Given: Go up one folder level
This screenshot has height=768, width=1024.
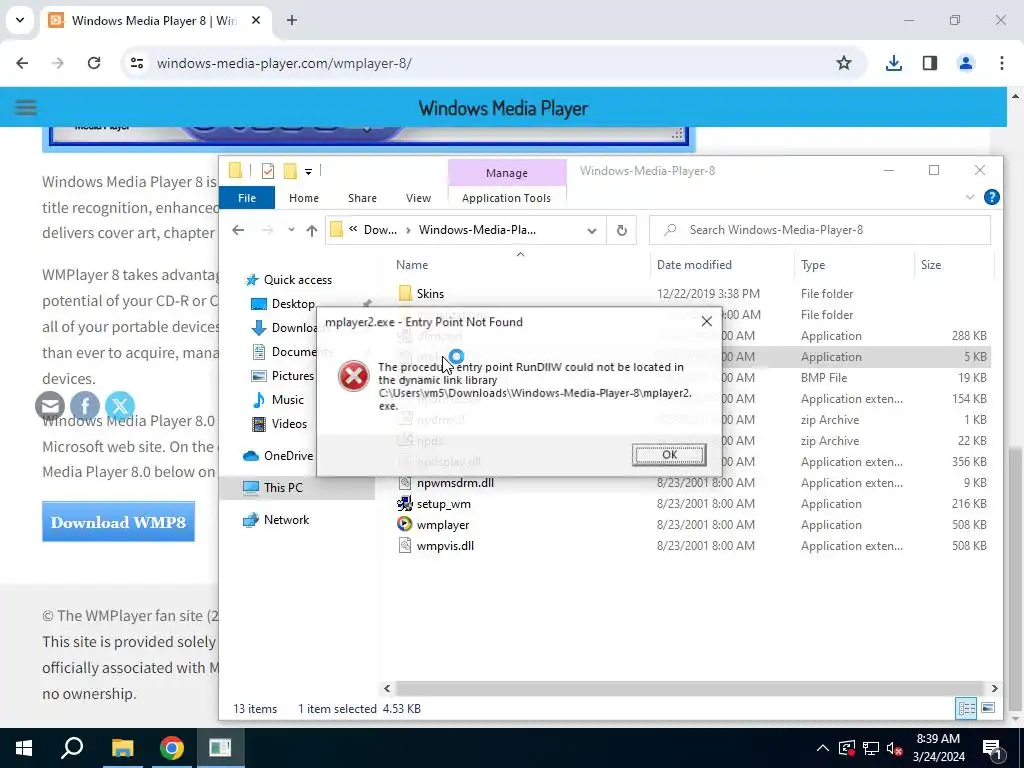Looking at the screenshot, I should point(312,230).
